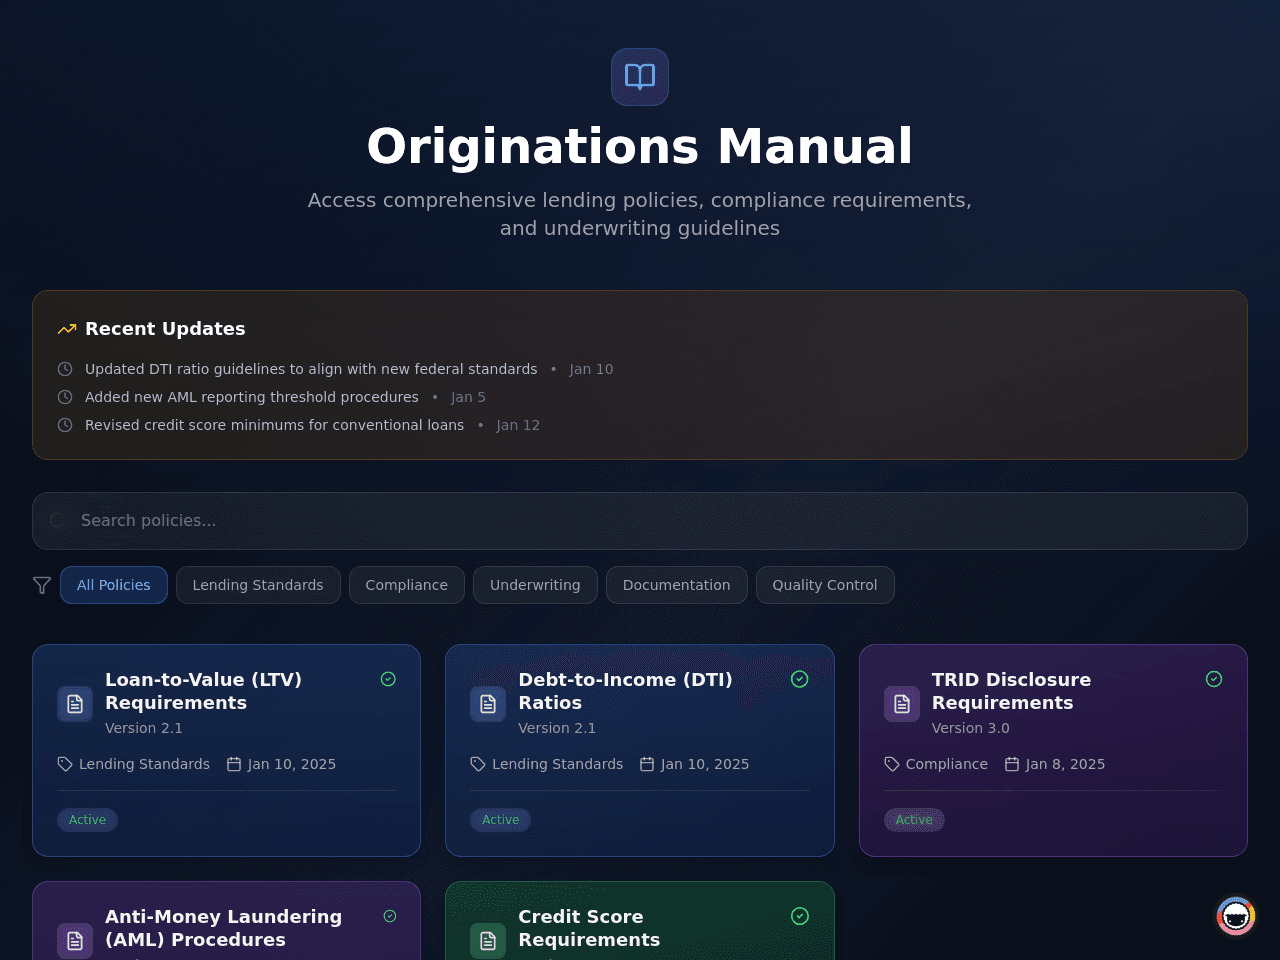This screenshot has width=1280, height=960.
Task: Click 'Jan 10, 2025' on the Loan-to-Value card
Action: [x=292, y=764]
